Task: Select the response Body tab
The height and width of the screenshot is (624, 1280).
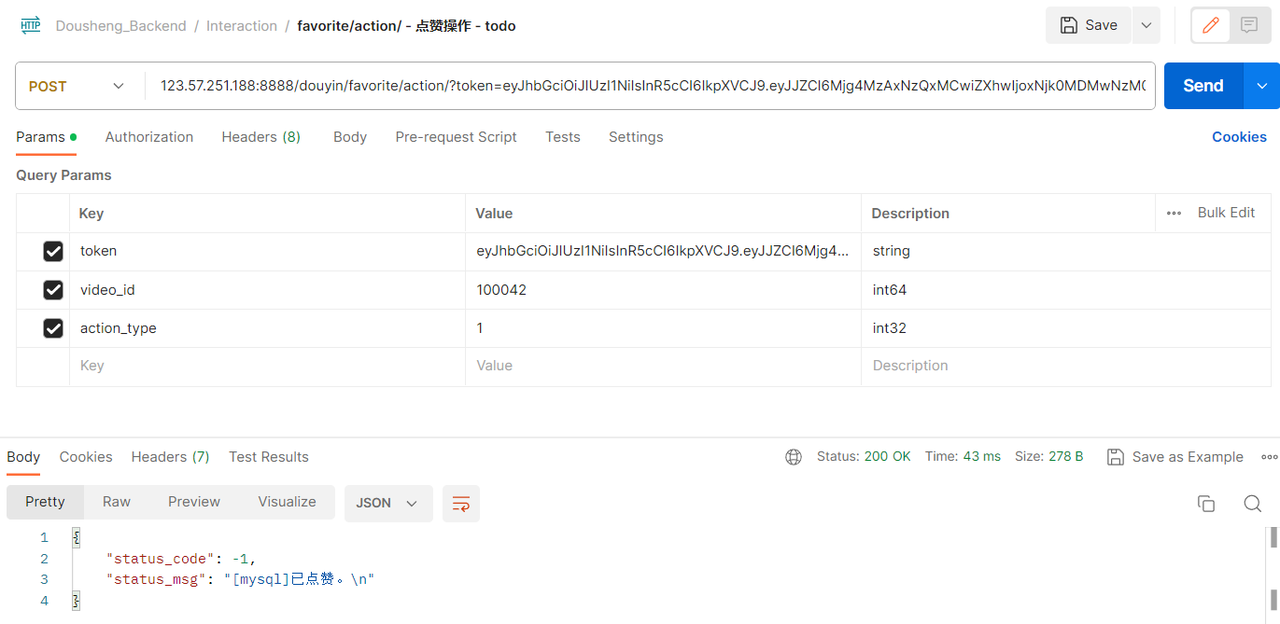Action: 24,457
